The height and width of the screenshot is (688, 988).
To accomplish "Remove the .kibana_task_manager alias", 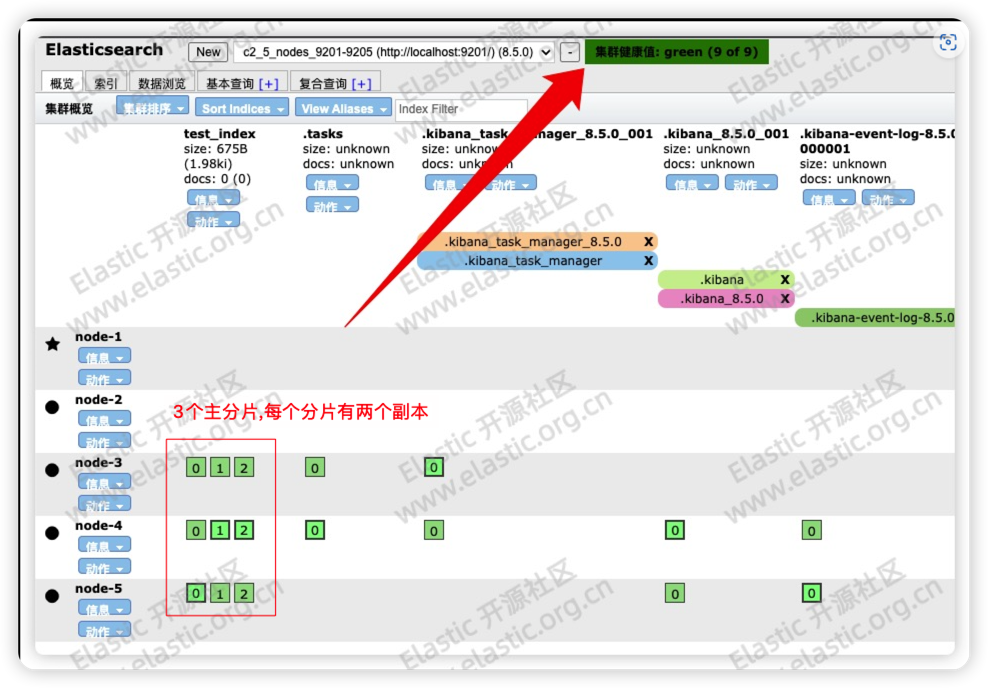I will (648, 260).
